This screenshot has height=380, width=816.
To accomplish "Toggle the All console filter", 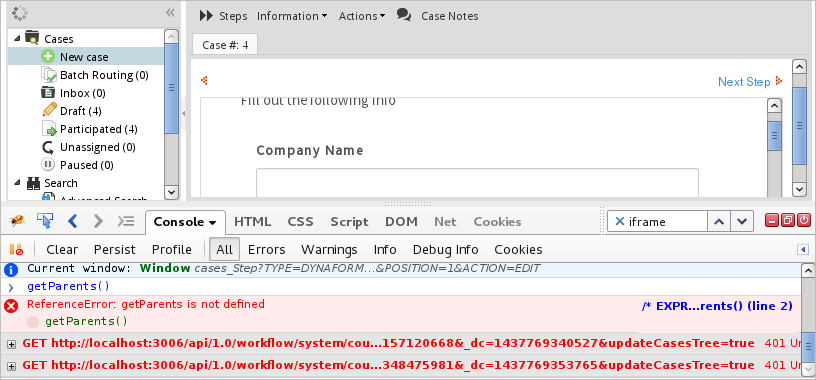I will [x=224, y=250].
